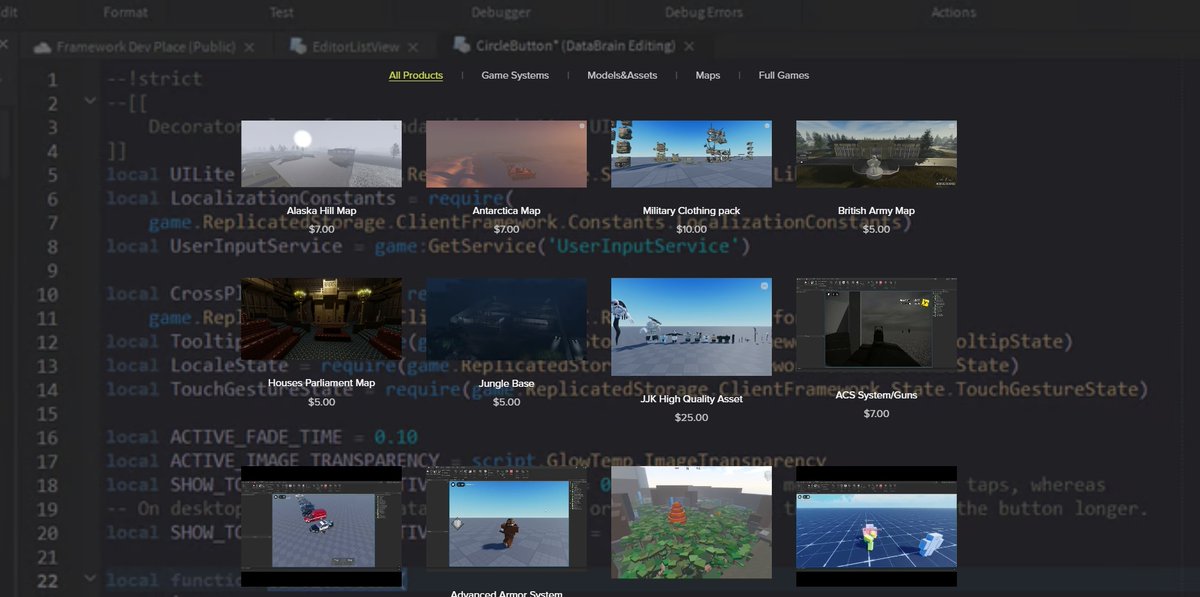This screenshot has height=597, width=1200.
Task: Open the Houses Parliament Map thumbnail
Action: pyautogui.click(x=321, y=319)
